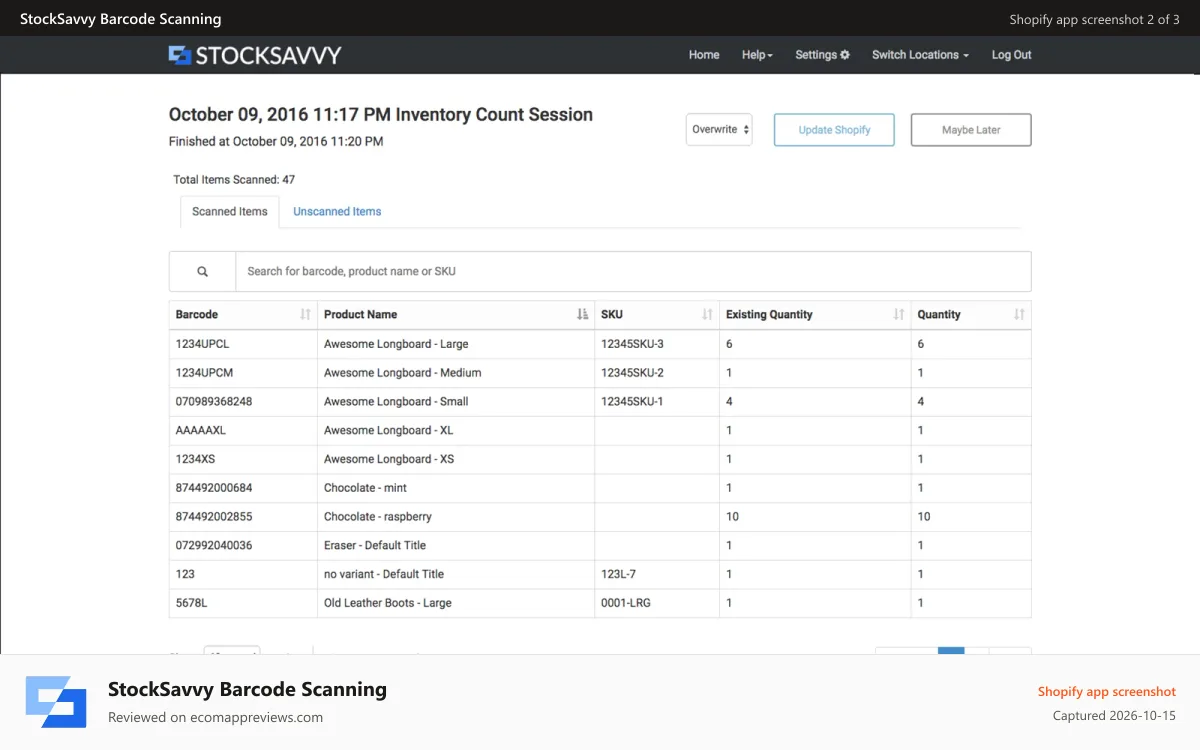This screenshot has width=1200, height=750.
Task: Click Existing Quantity 10 for Chocolate - raspberry
Action: pyautogui.click(x=732, y=517)
